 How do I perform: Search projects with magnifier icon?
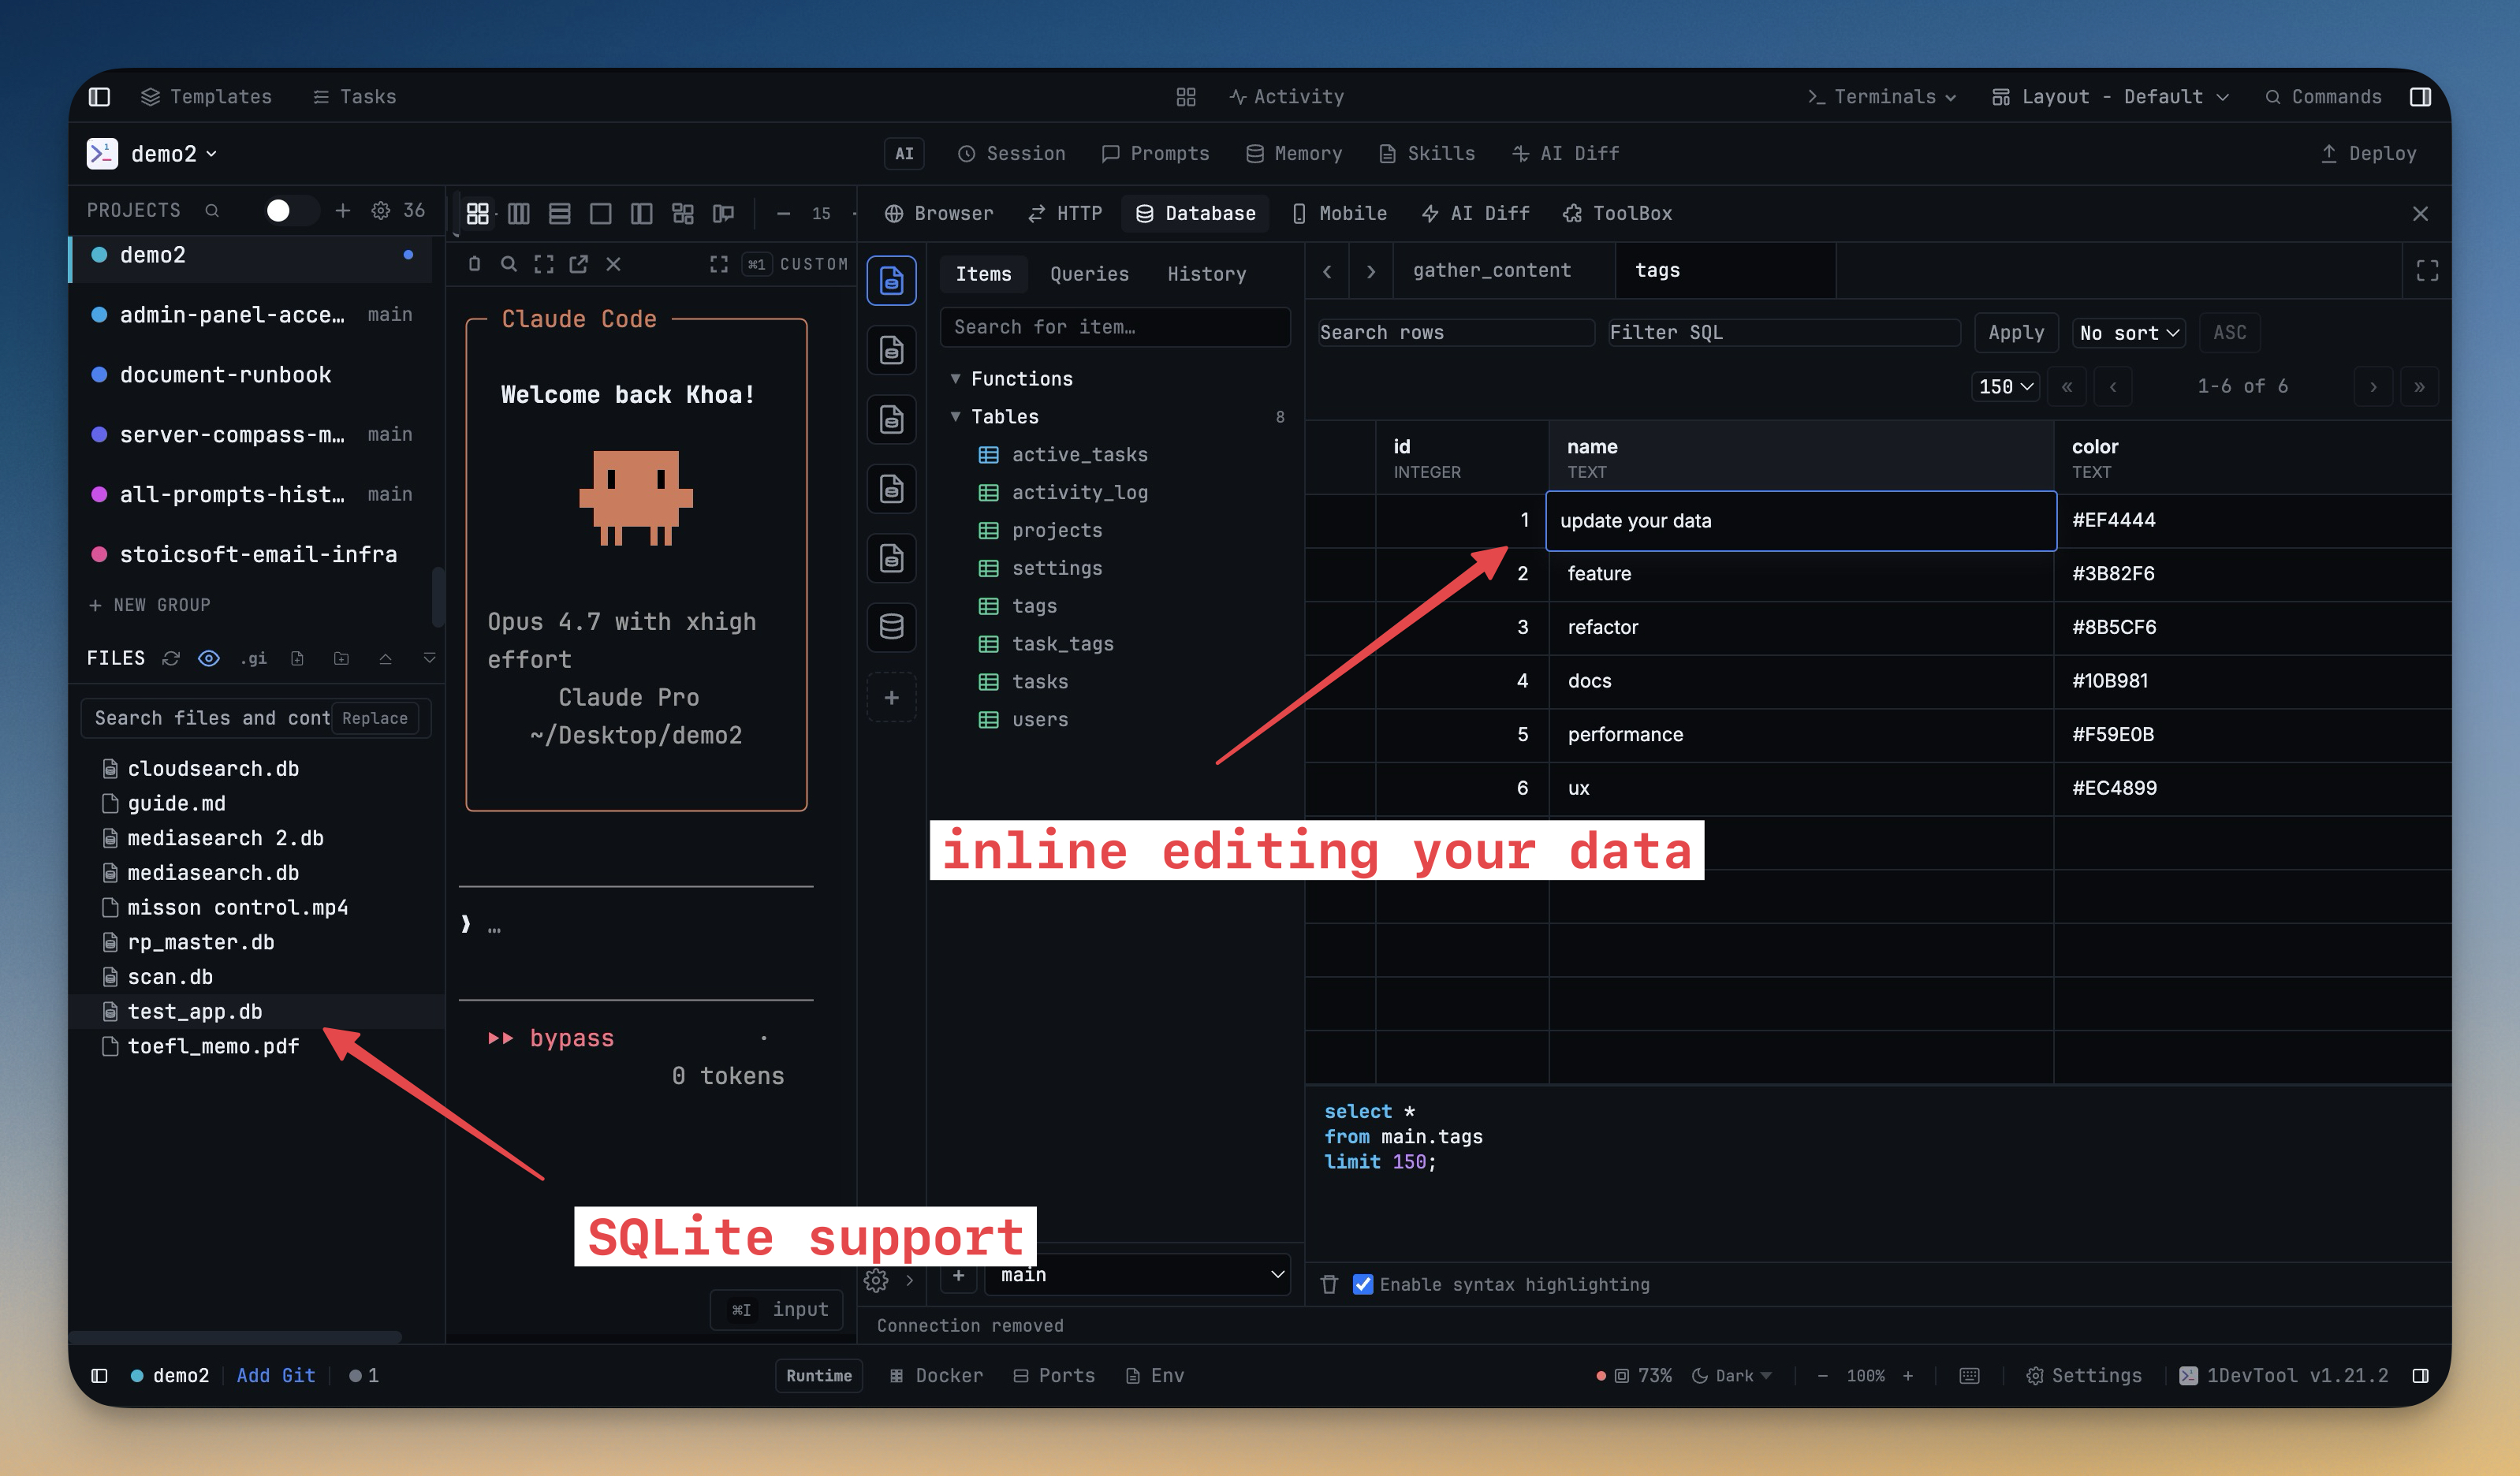[x=212, y=210]
